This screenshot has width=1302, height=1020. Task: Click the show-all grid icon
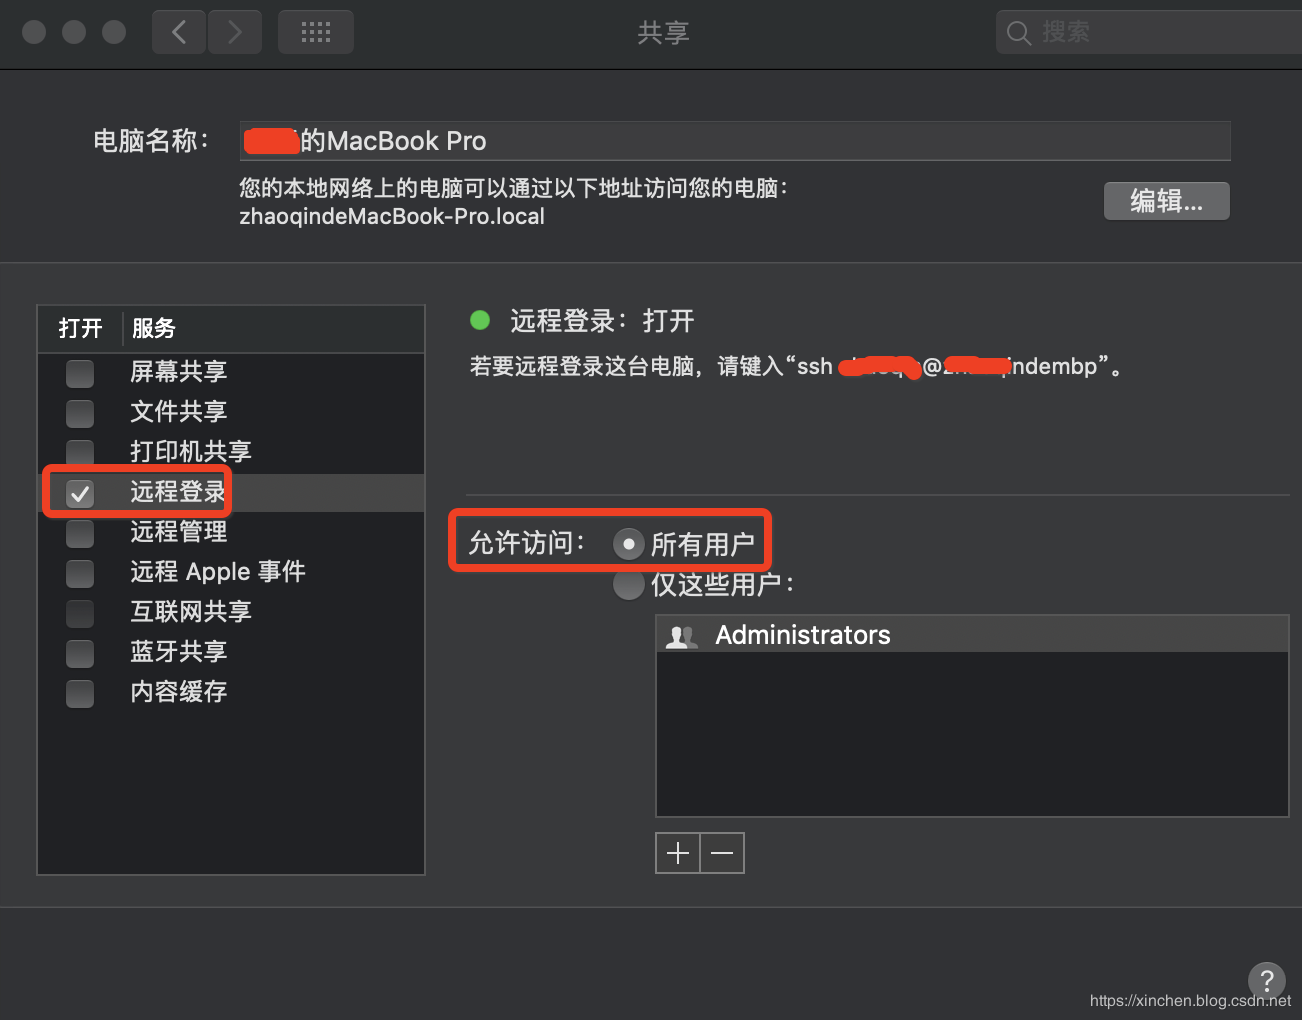click(x=315, y=31)
